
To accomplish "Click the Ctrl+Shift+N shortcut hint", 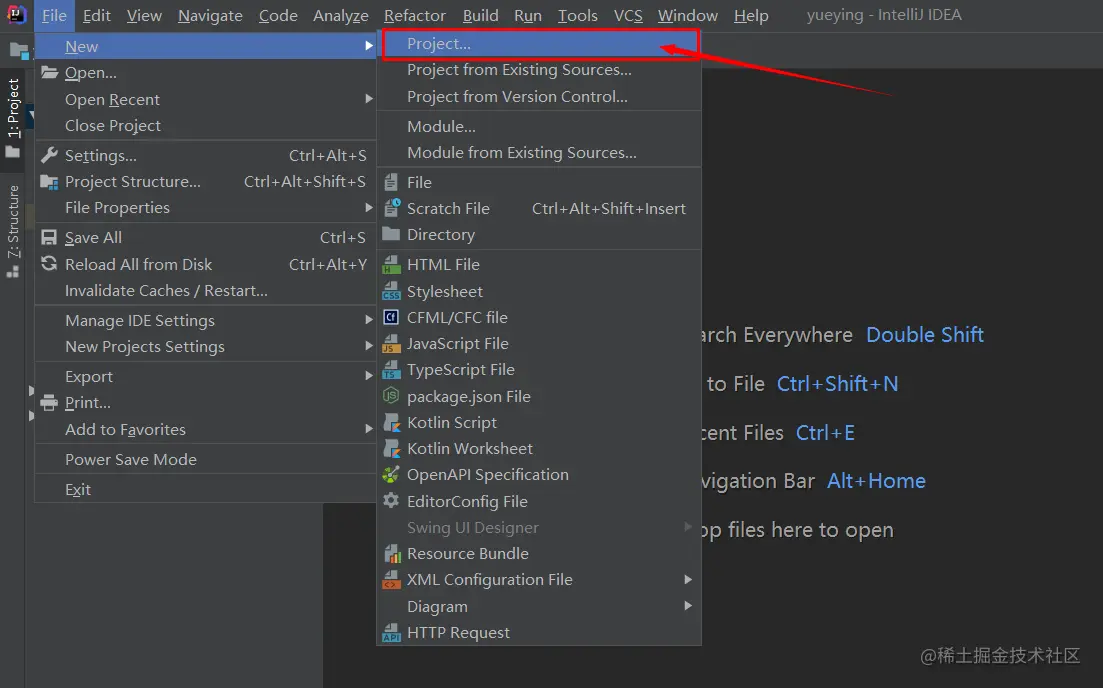I will click(837, 383).
